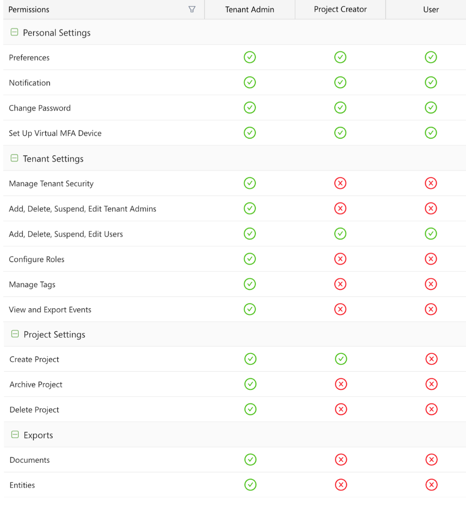Screen dimensions: 466x505
Task: Toggle Add, Delete, Suspend, Edit Users for User
Action: tap(431, 234)
